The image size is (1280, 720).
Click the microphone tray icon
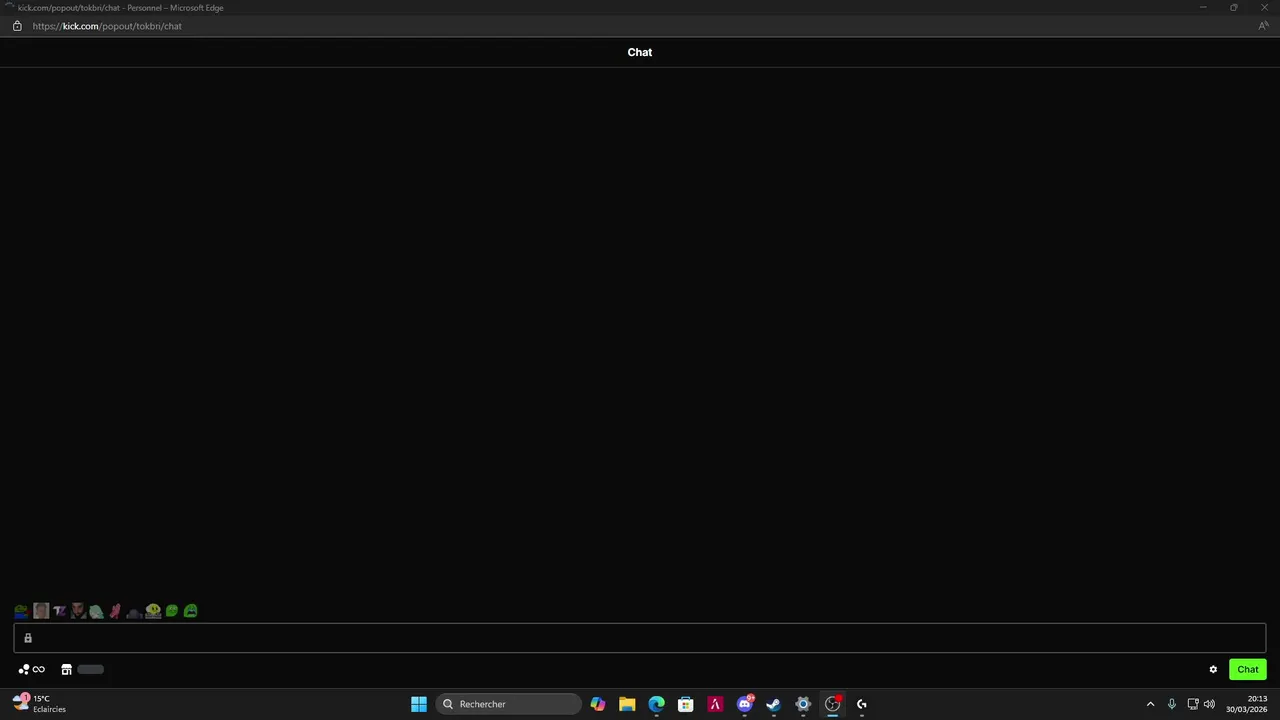pos(1172,704)
